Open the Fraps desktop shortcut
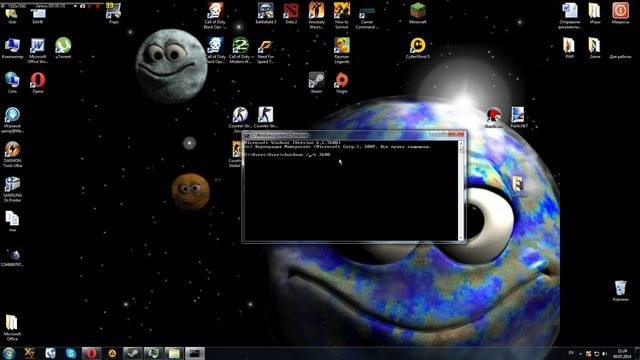The image size is (640, 360). 113,13
